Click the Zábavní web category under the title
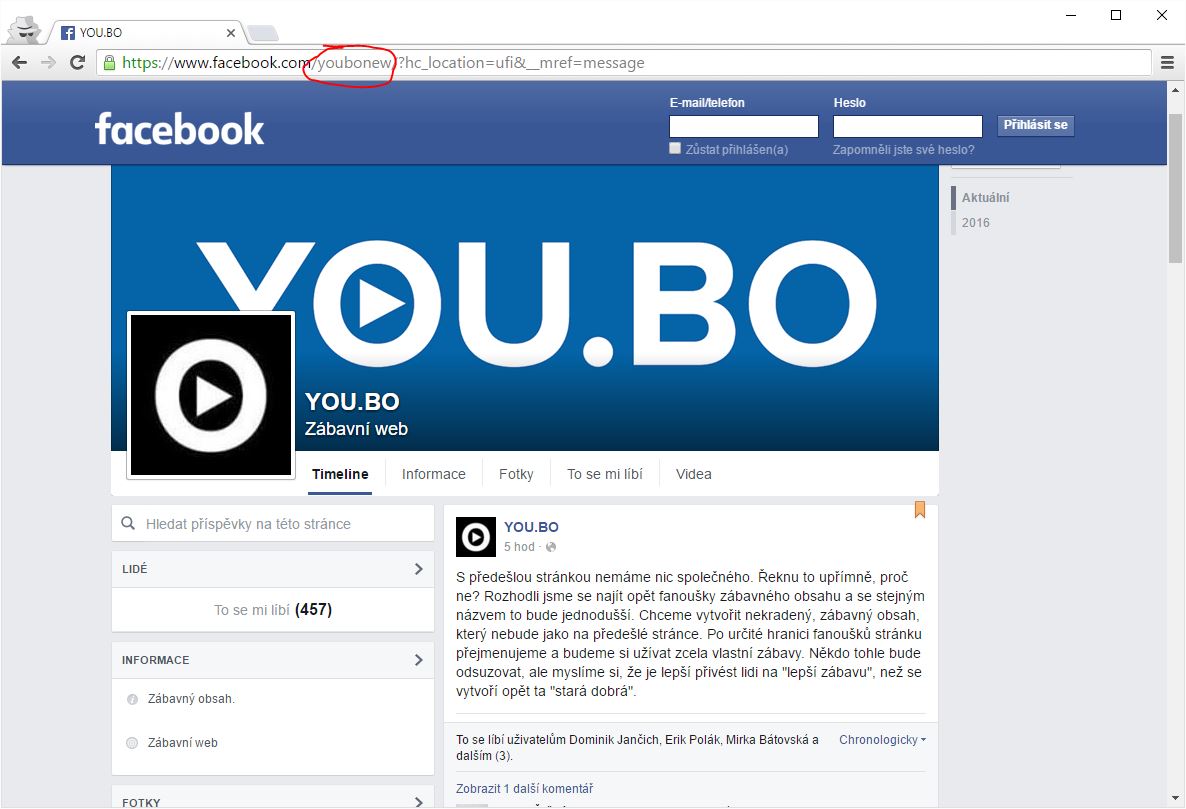Image resolution: width=1186 pixels, height=809 pixels. click(x=356, y=429)
